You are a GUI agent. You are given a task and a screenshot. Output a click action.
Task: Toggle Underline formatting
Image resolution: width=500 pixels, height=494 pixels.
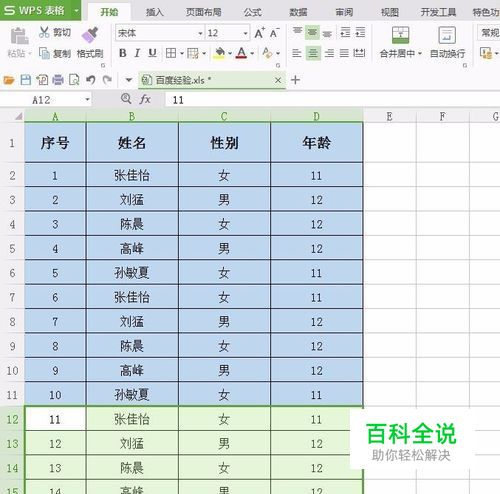152,53
